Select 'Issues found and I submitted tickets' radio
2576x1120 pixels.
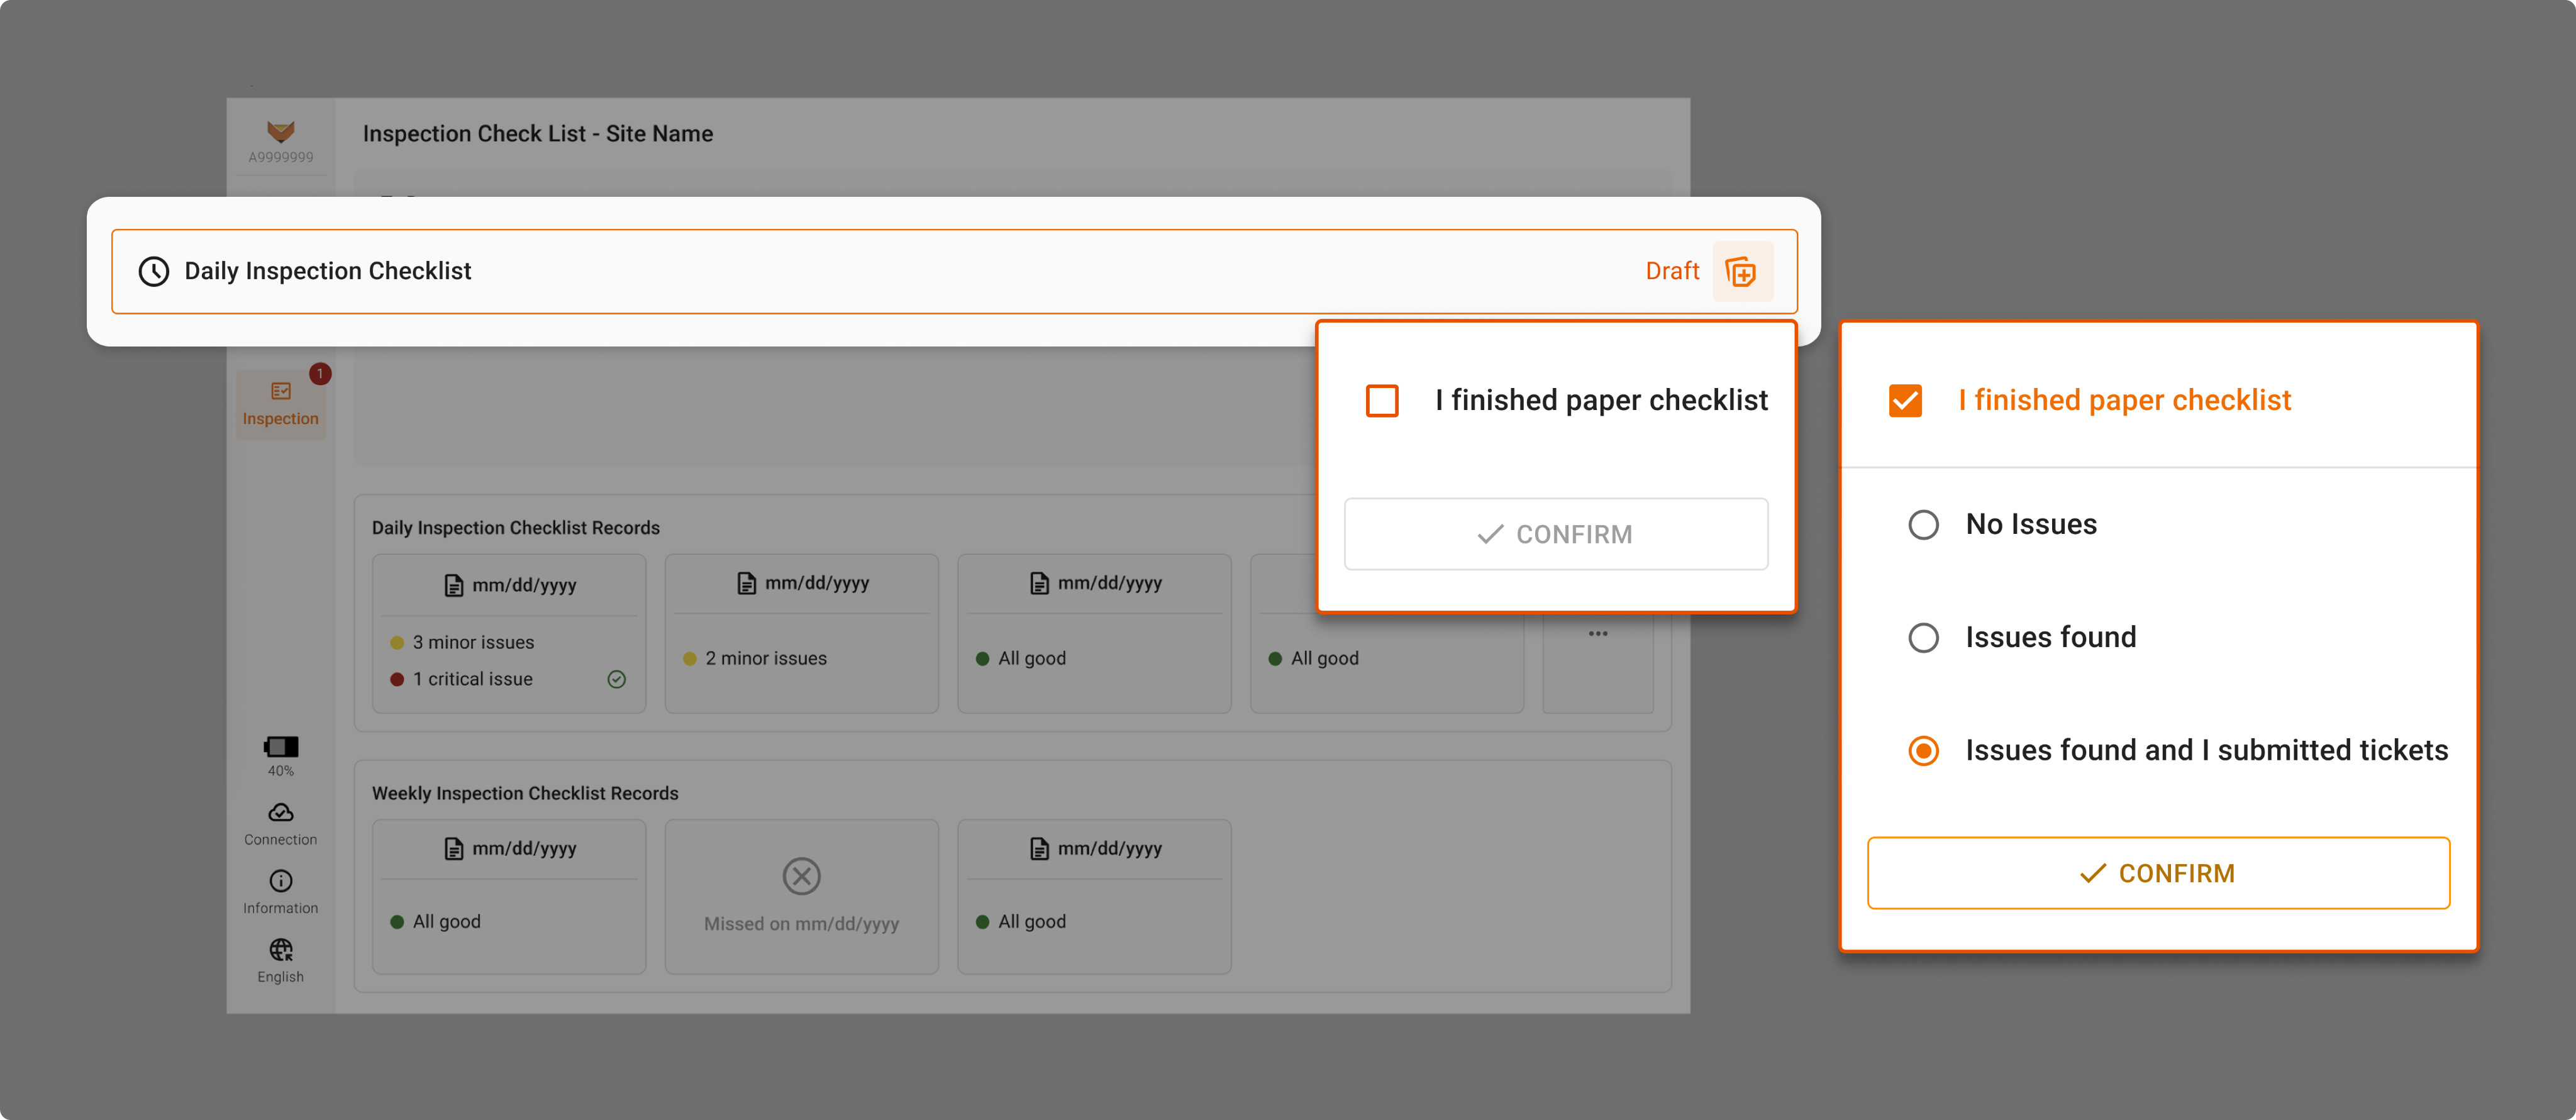click(1923, 751)
